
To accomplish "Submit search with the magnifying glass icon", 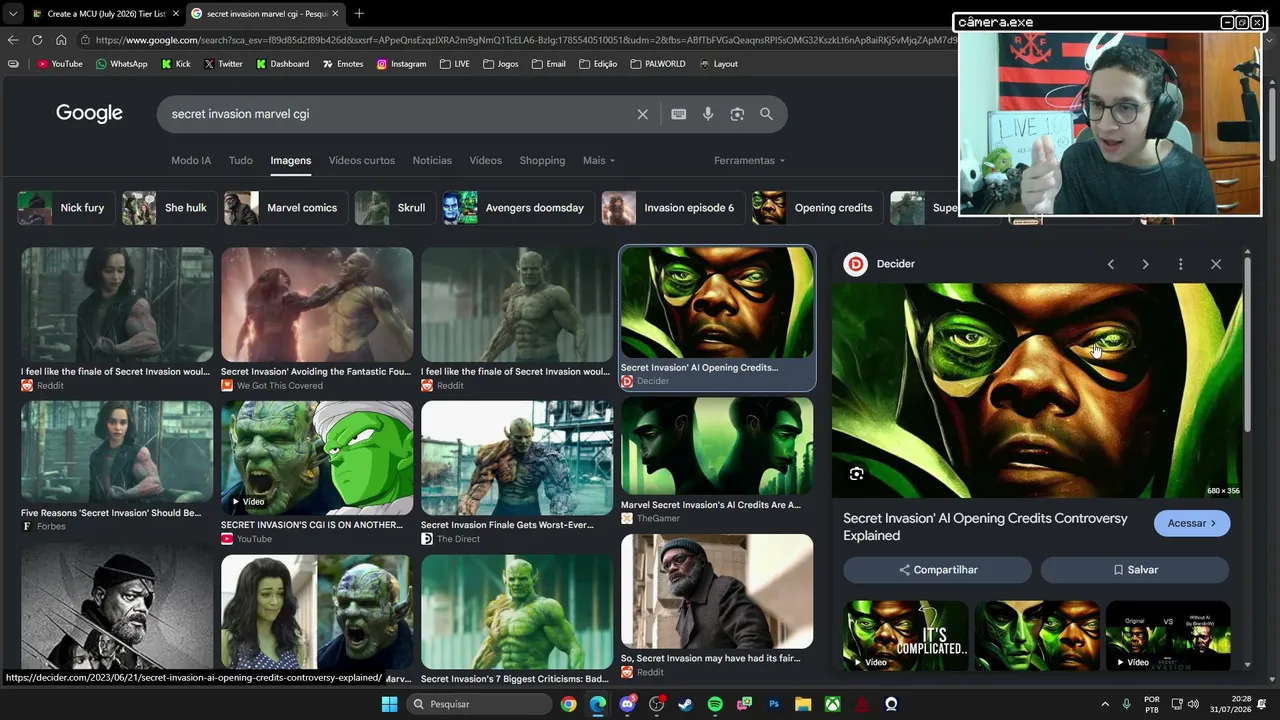I will [766, 114].
